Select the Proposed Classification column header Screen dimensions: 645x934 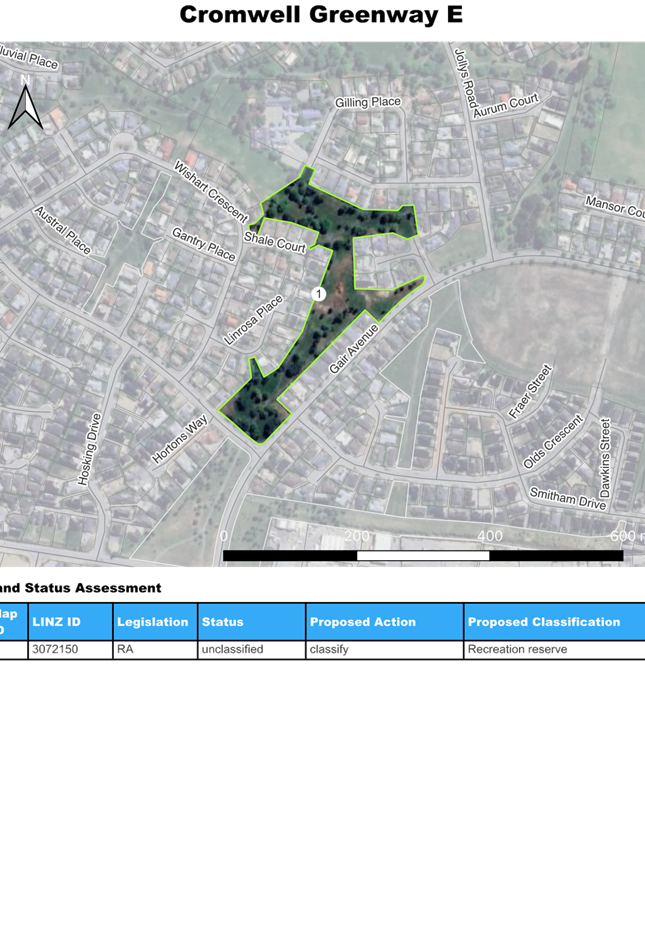tap(553, 622)
